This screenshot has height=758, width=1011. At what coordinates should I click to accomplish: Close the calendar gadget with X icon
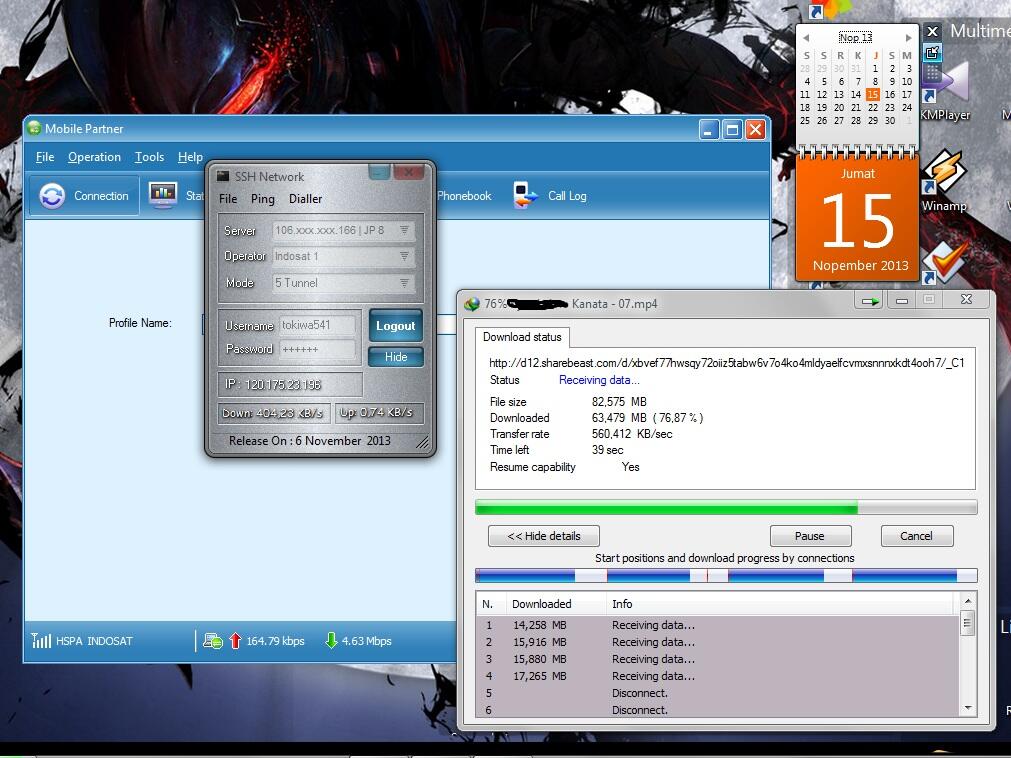(x=932, y=31)
